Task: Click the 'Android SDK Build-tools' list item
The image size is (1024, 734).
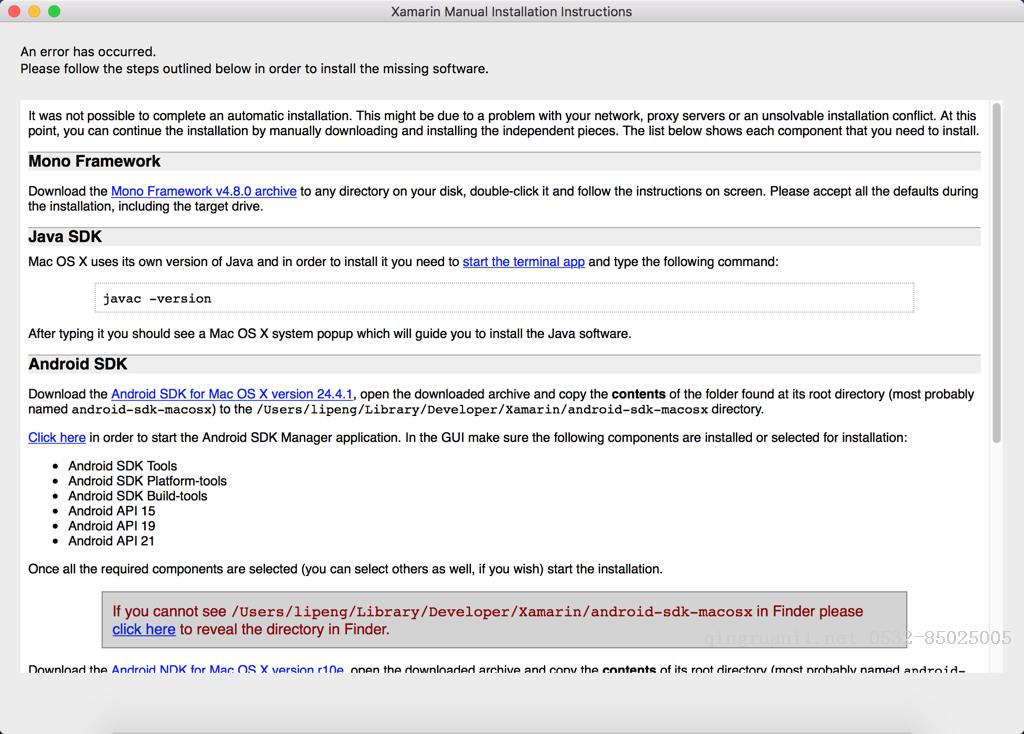Action: click(138, 496)
